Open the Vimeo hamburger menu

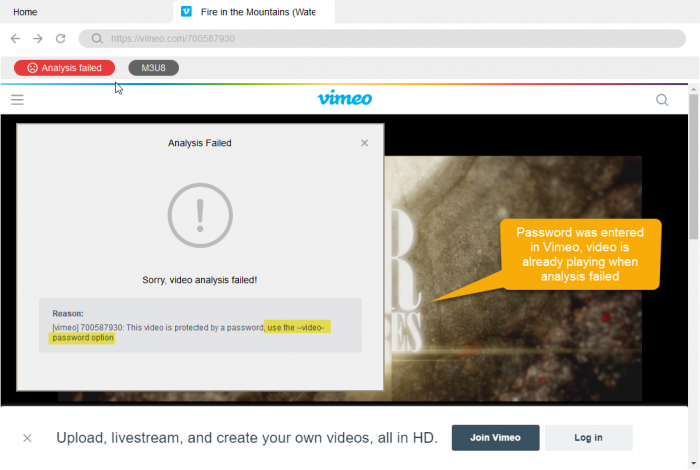click(17, 100)
